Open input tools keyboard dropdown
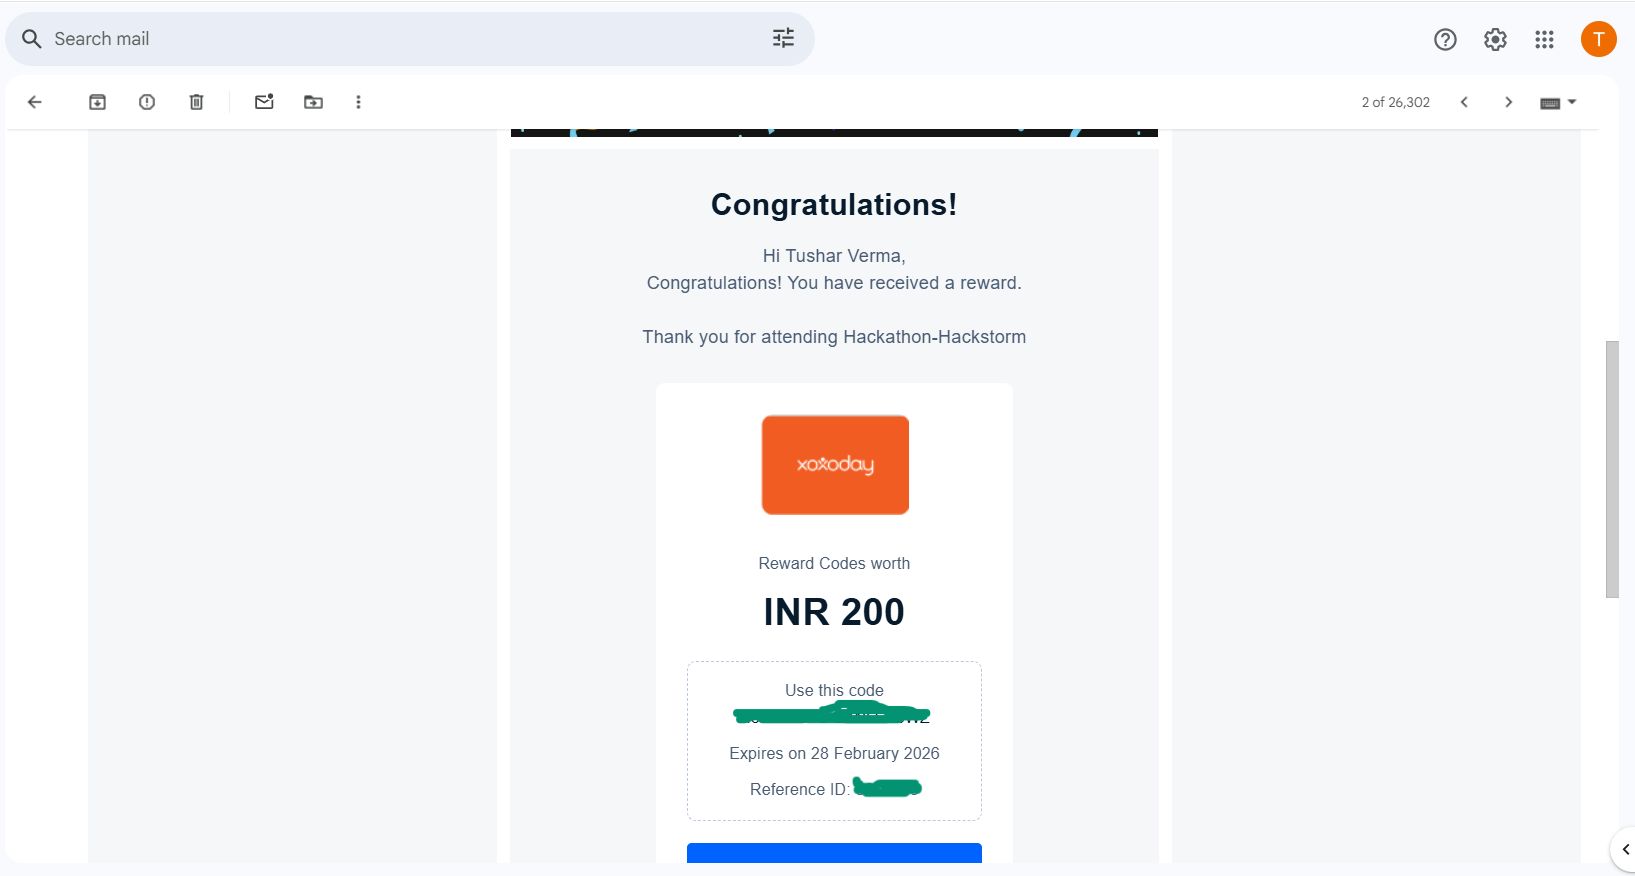Screen dimensions: 1635x876 1558,102
